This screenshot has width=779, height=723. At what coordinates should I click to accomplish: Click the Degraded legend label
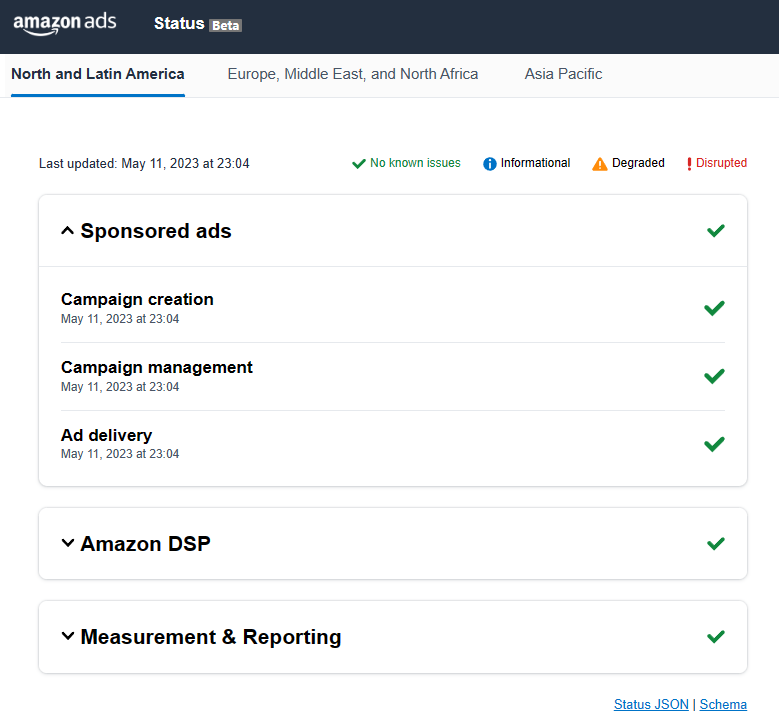[638, 163]
